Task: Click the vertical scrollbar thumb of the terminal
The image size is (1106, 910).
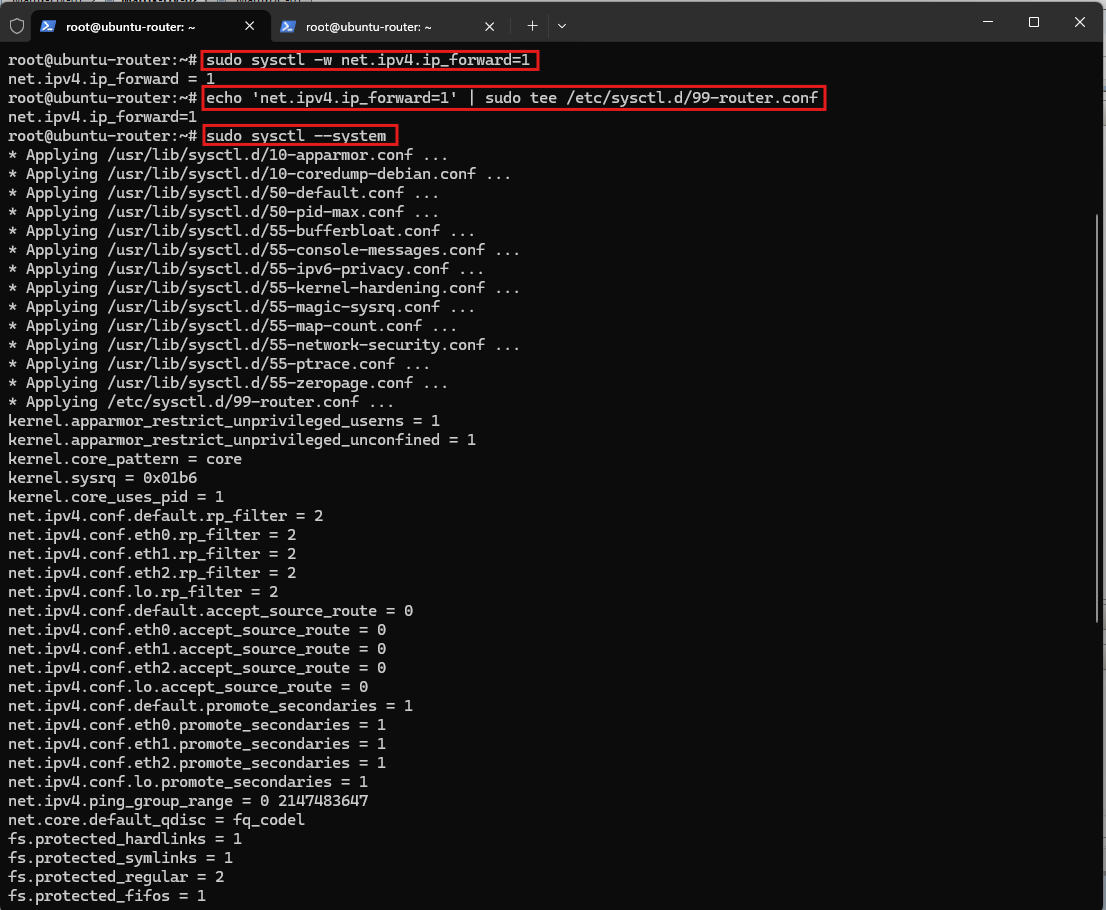Action: coord(1097,418)
